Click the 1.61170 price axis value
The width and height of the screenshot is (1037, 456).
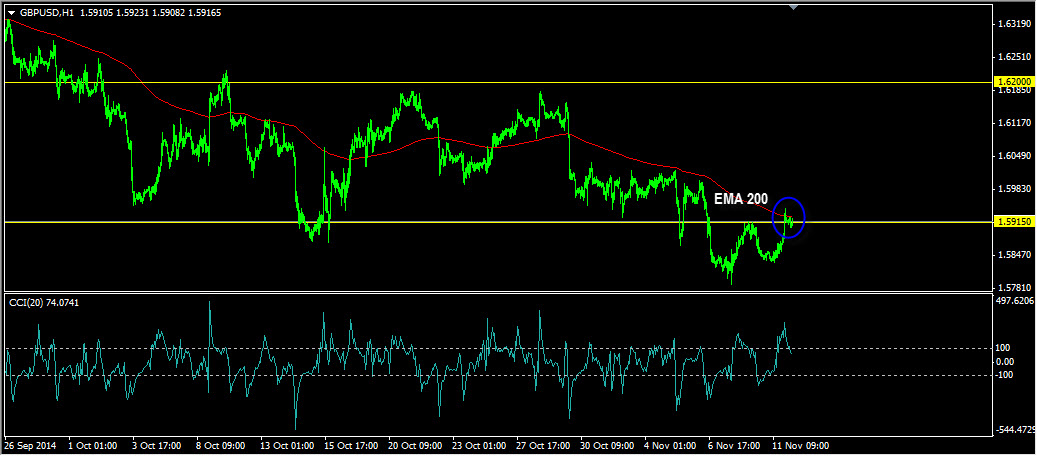click(x=1015, y=123)
